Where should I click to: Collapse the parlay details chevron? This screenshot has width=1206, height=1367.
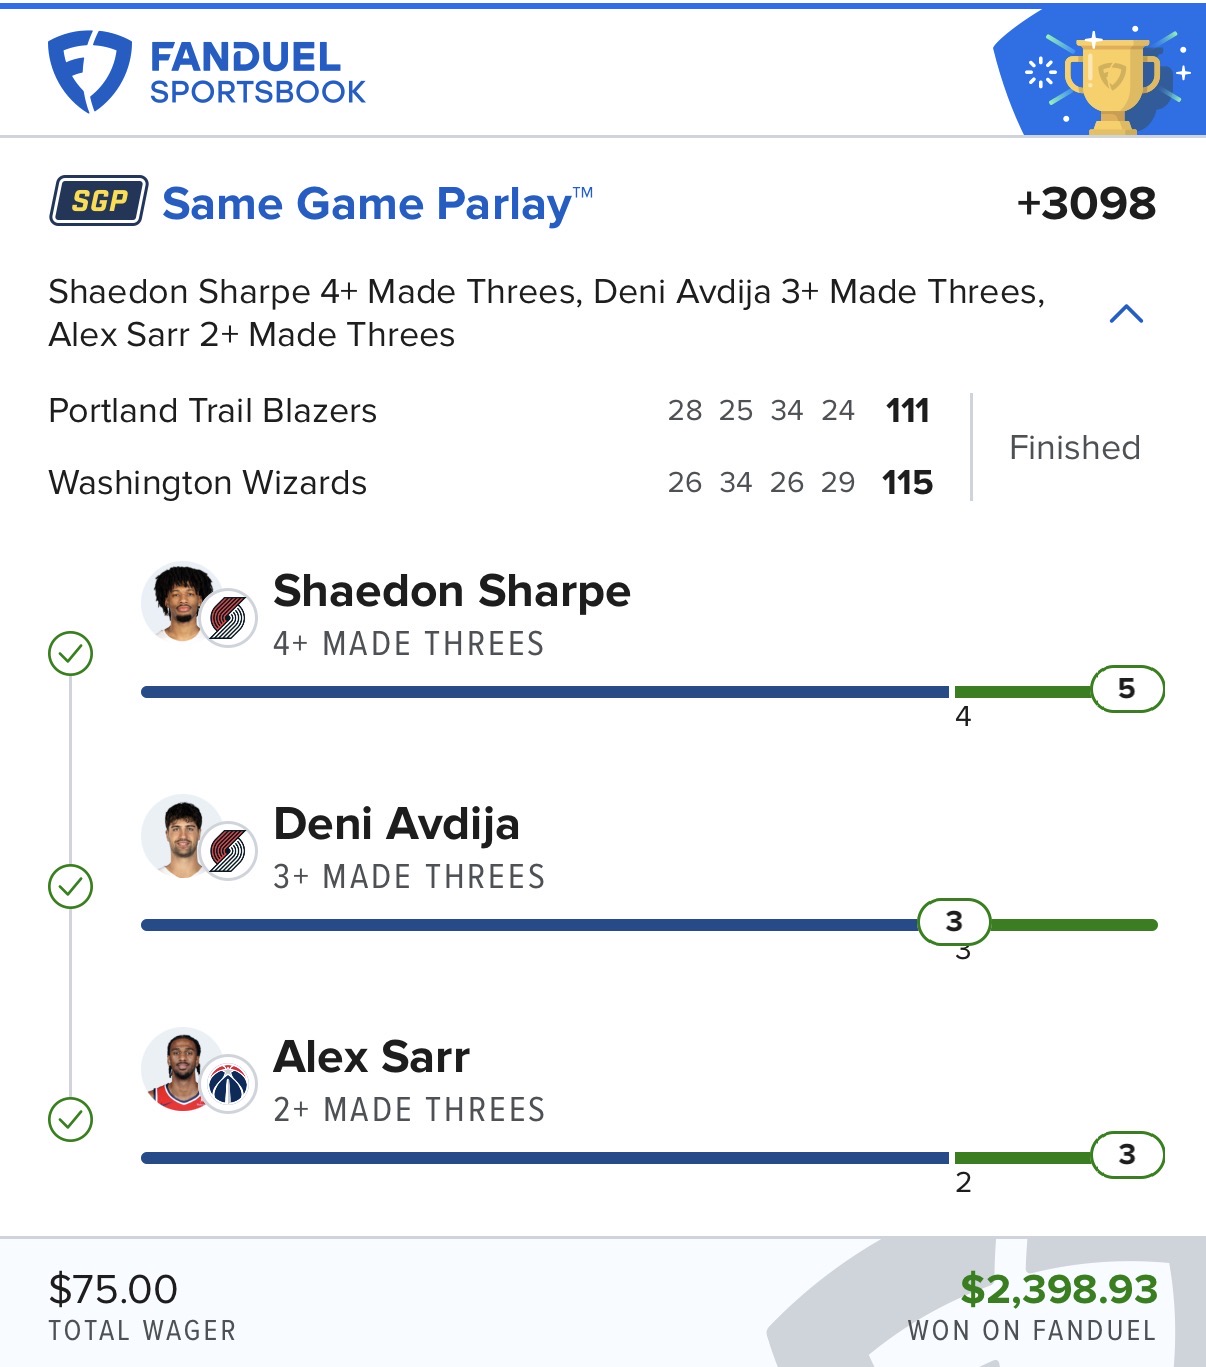(x=1126, y=314)
